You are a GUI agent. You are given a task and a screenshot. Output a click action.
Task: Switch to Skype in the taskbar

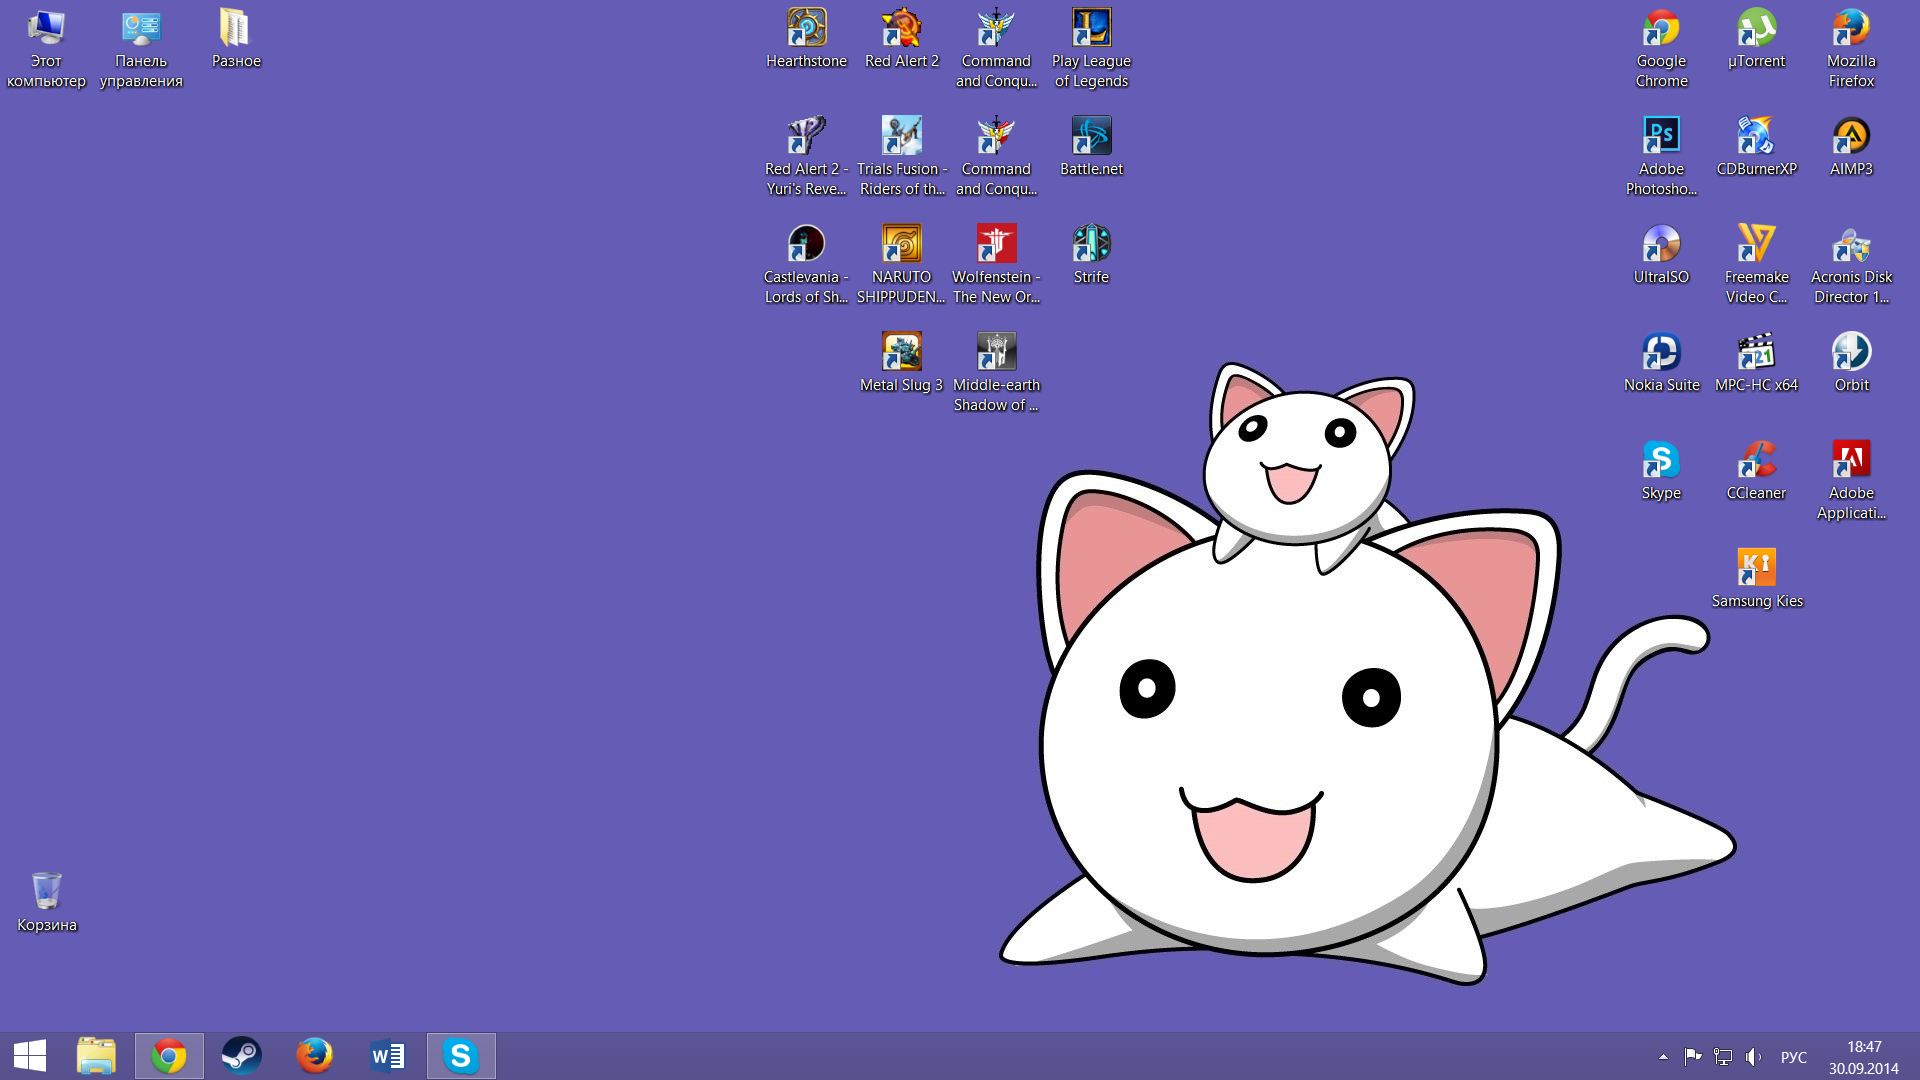coord(461,1056)
